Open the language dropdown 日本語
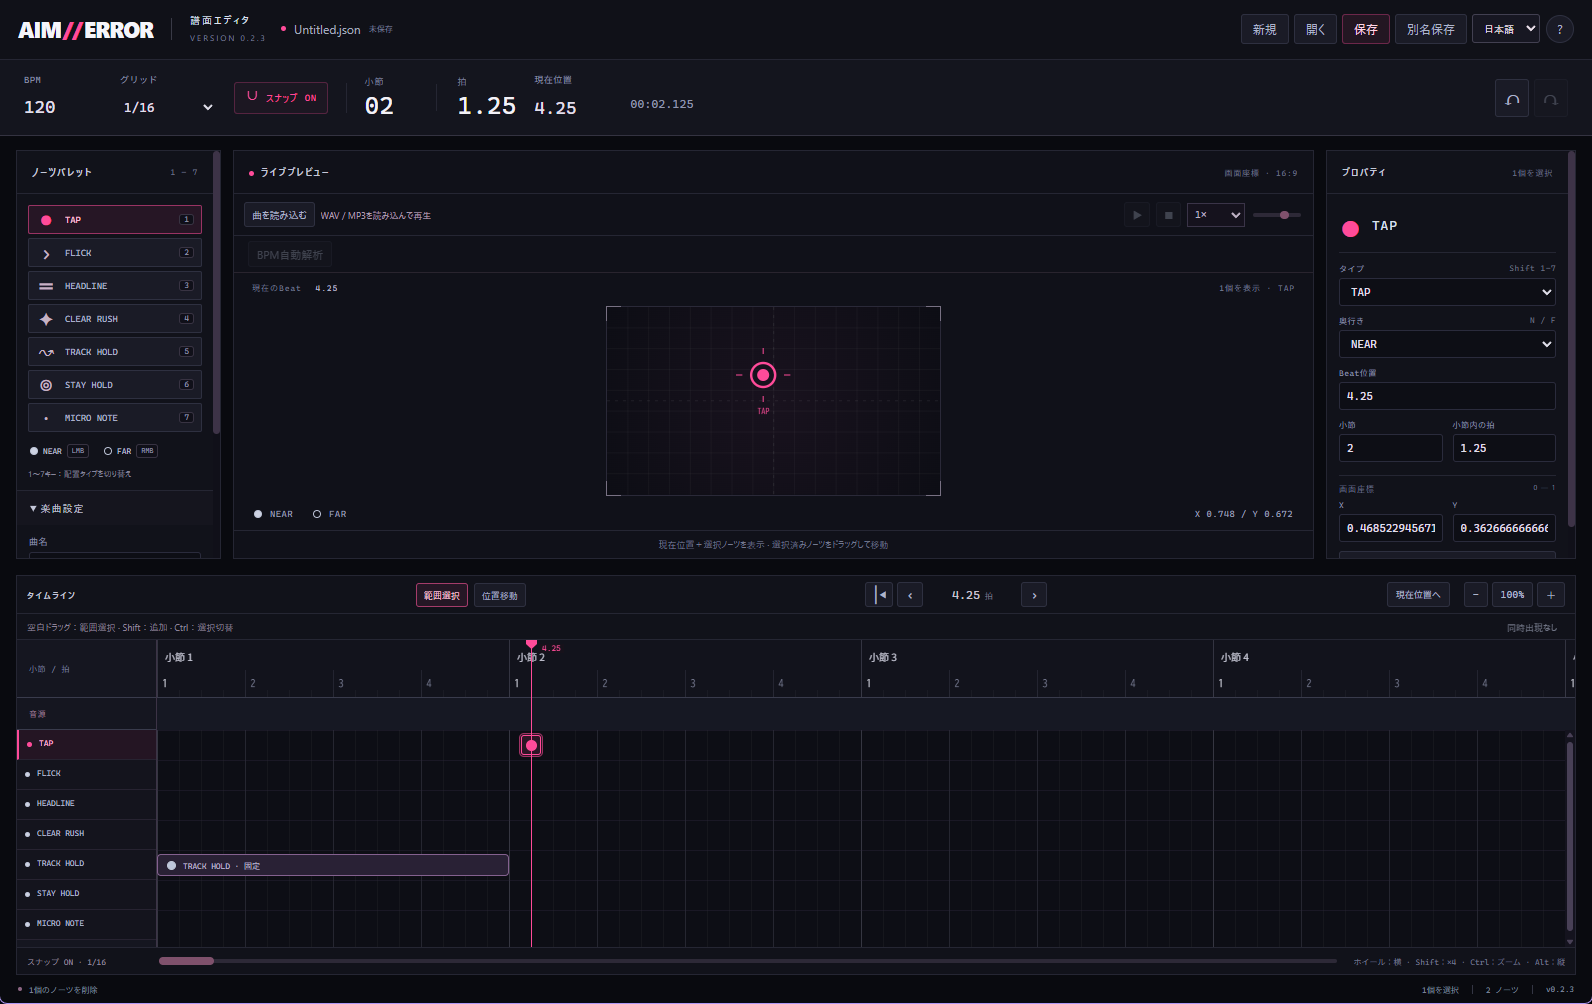The height and width of the screenshot is (1004, 1592). click(x=1505, y=29)
